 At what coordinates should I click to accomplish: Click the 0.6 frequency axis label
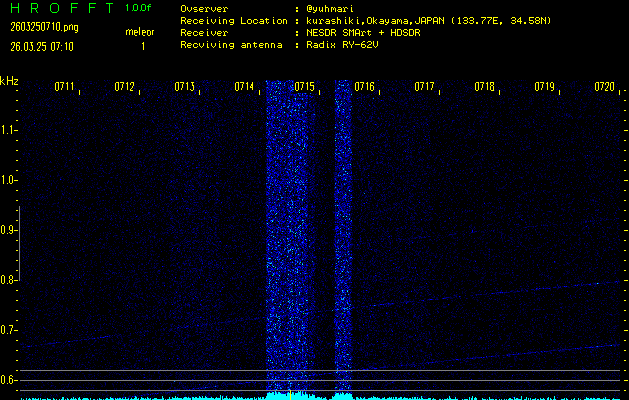[x=9, y=380]
